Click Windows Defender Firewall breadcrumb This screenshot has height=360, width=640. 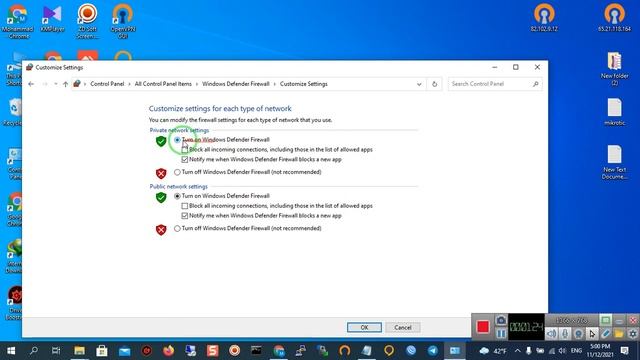[236, 84]
